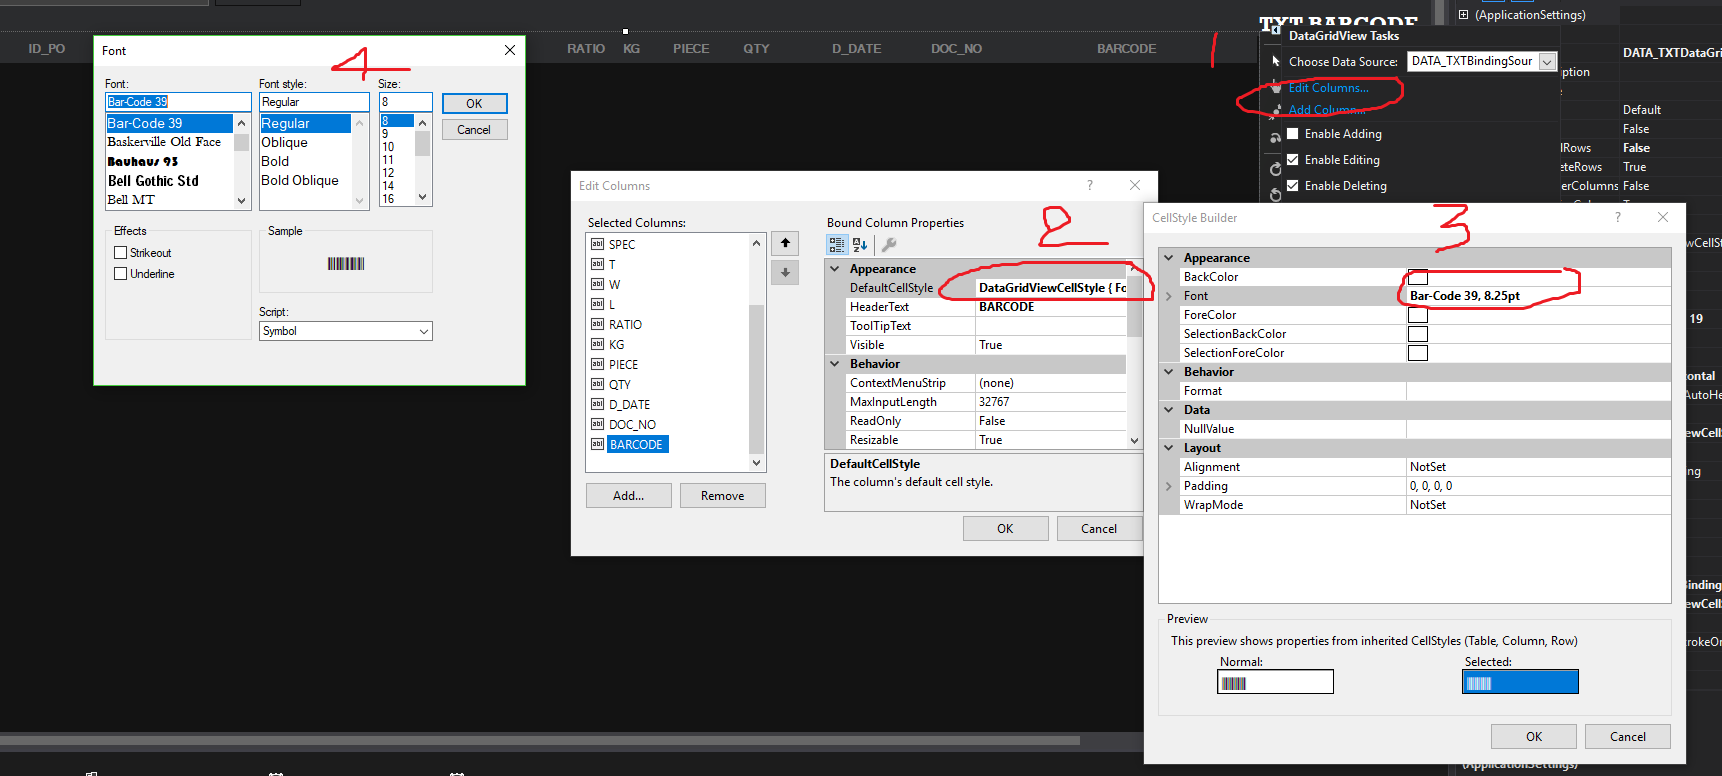1722x776 pixels.
Task: Select Bell Gothic Std in the font list
Action: 153,181
